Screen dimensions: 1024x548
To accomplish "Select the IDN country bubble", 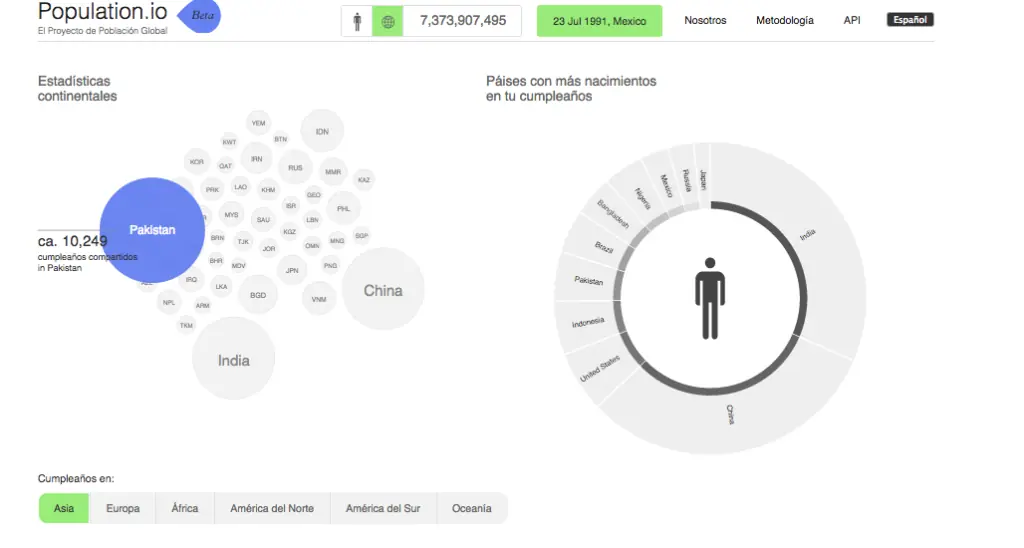I will 322,131.
